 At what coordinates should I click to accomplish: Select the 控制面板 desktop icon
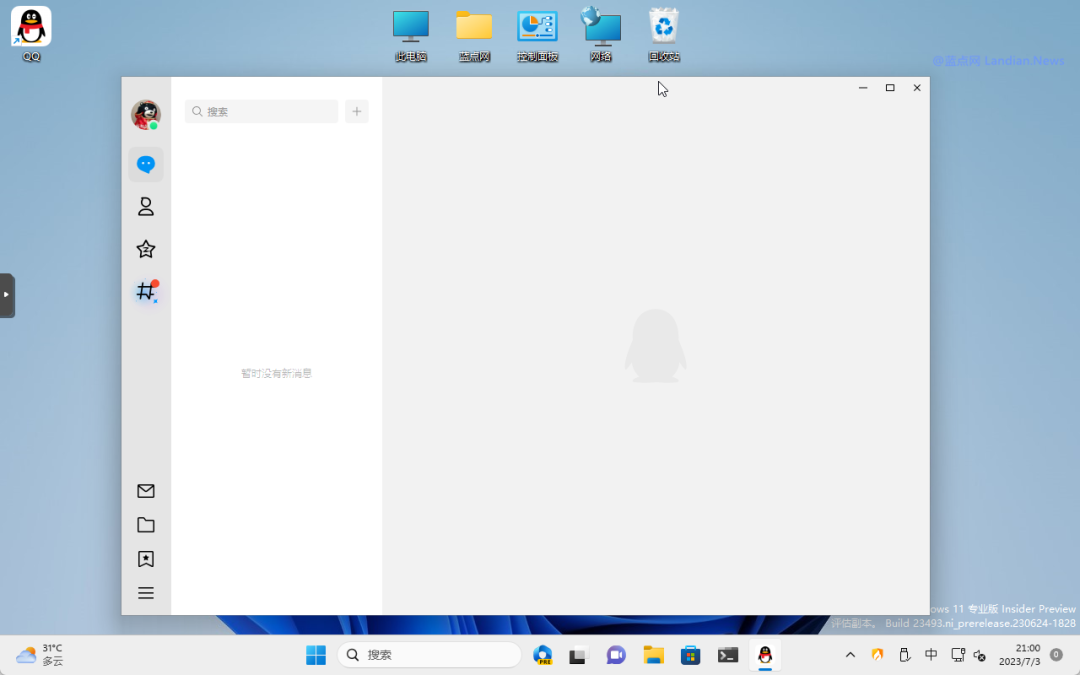537,36
